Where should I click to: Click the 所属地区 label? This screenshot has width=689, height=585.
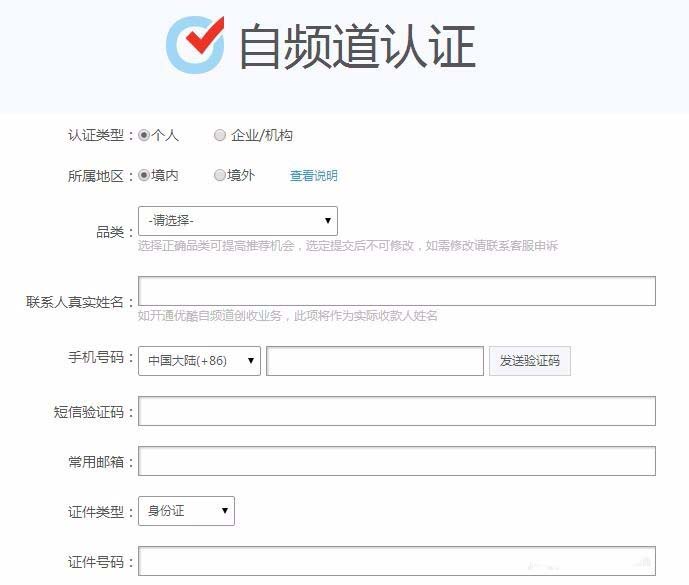click(100, 176)
